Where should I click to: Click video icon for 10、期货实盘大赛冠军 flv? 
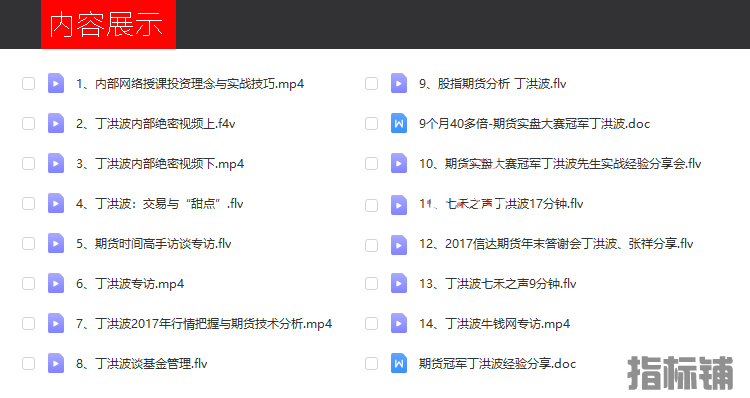click(x=399, y=164)
